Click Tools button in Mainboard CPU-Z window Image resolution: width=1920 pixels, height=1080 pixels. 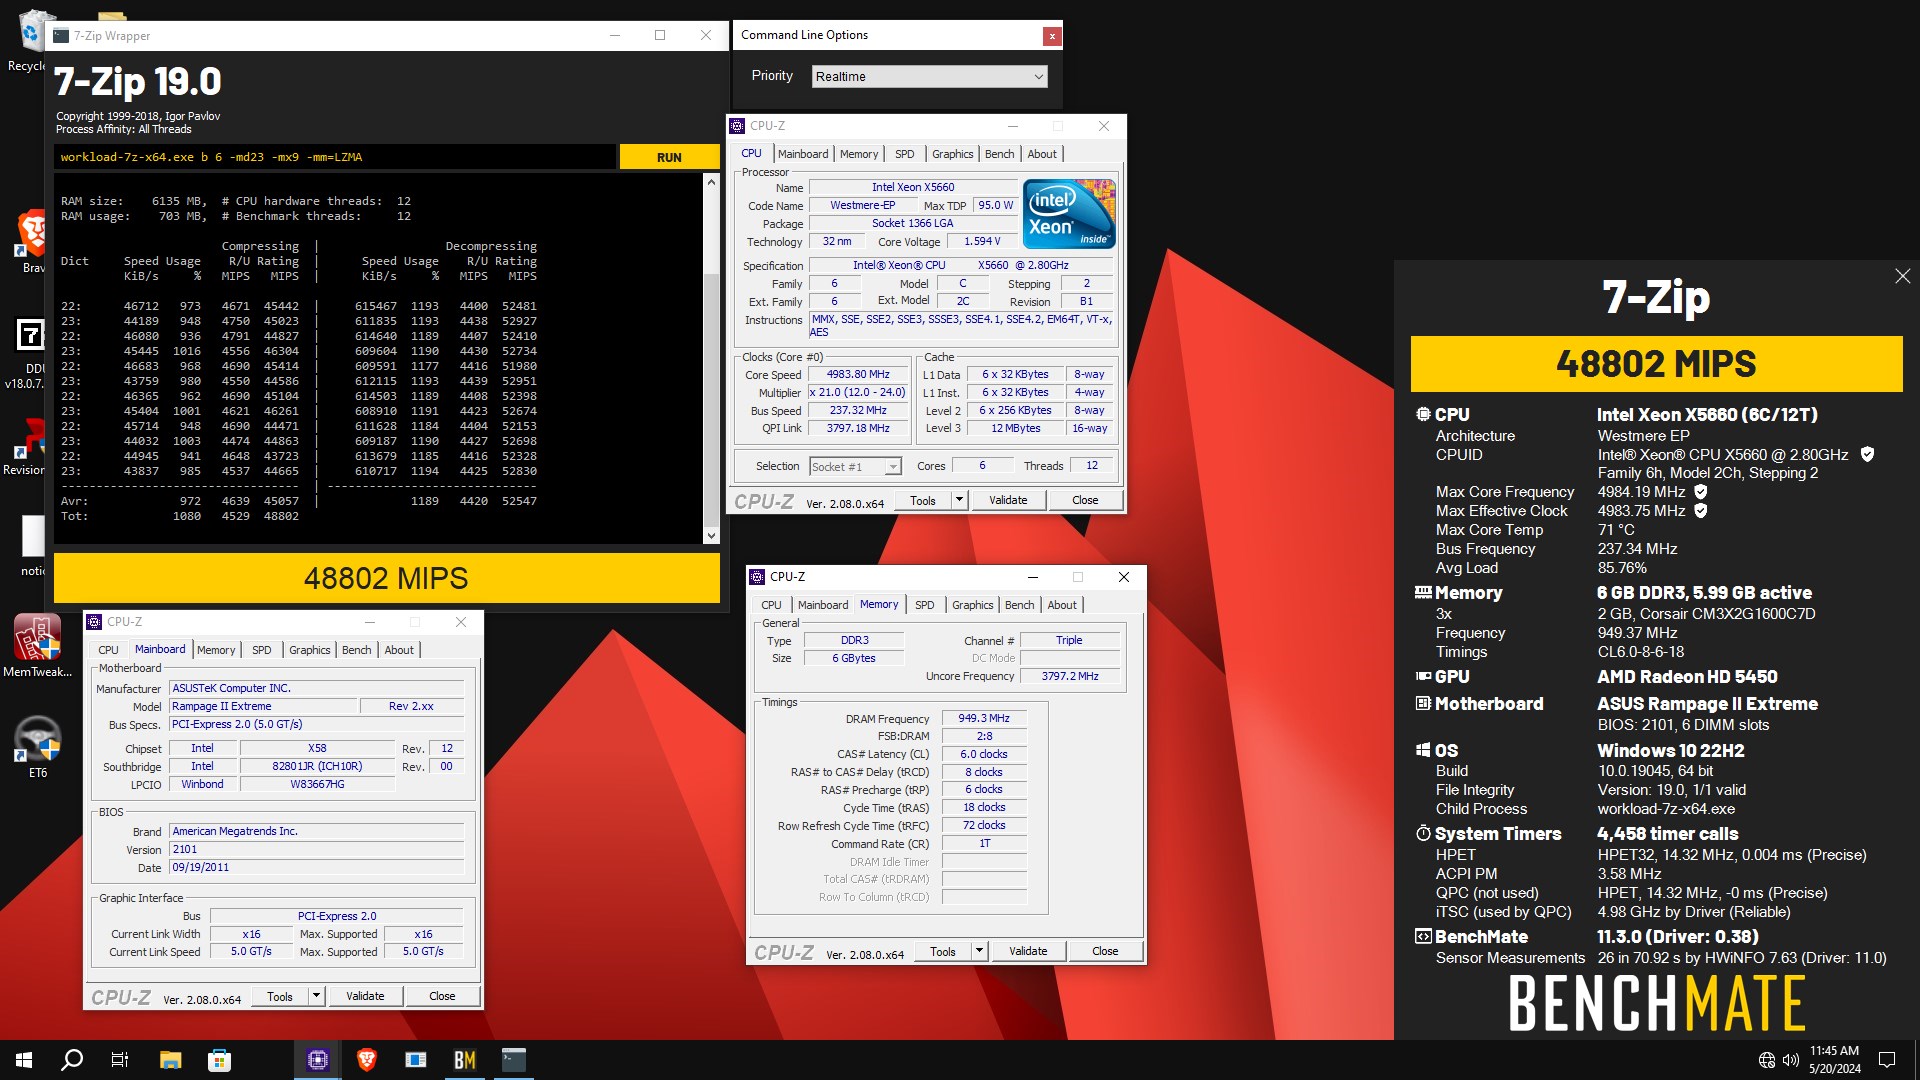(x=280, y=996)
